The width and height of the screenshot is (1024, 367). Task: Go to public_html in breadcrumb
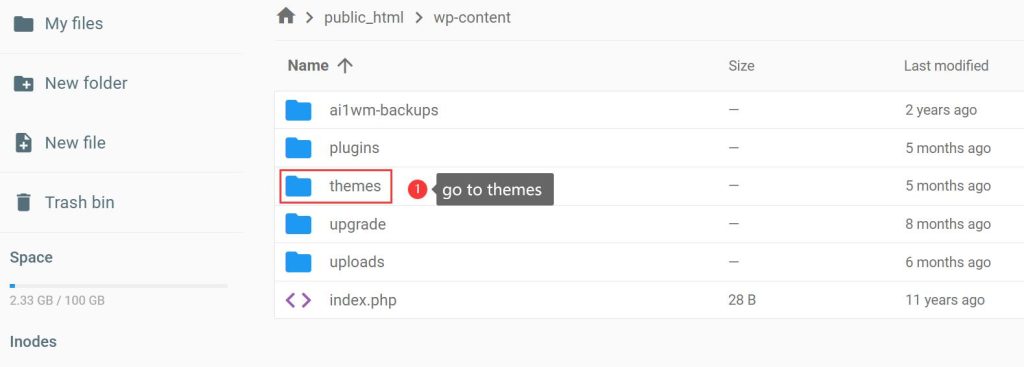pos(364,18)
